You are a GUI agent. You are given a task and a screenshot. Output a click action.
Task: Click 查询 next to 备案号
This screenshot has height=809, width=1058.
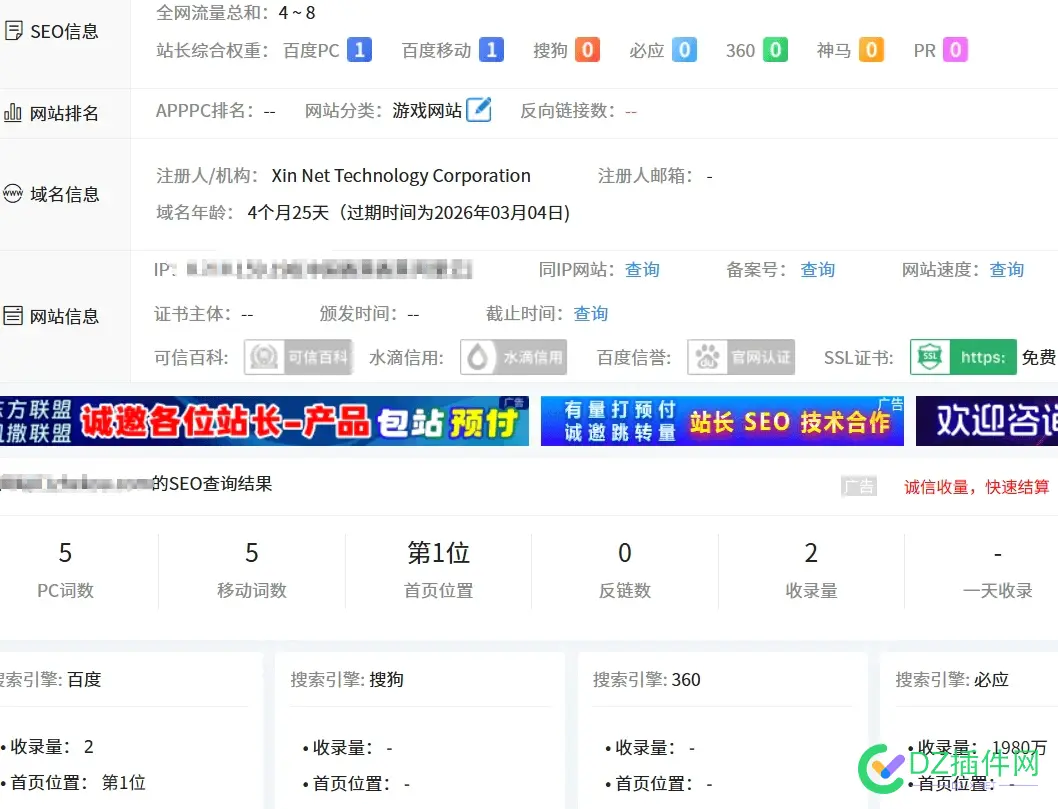tap(817, 270)
